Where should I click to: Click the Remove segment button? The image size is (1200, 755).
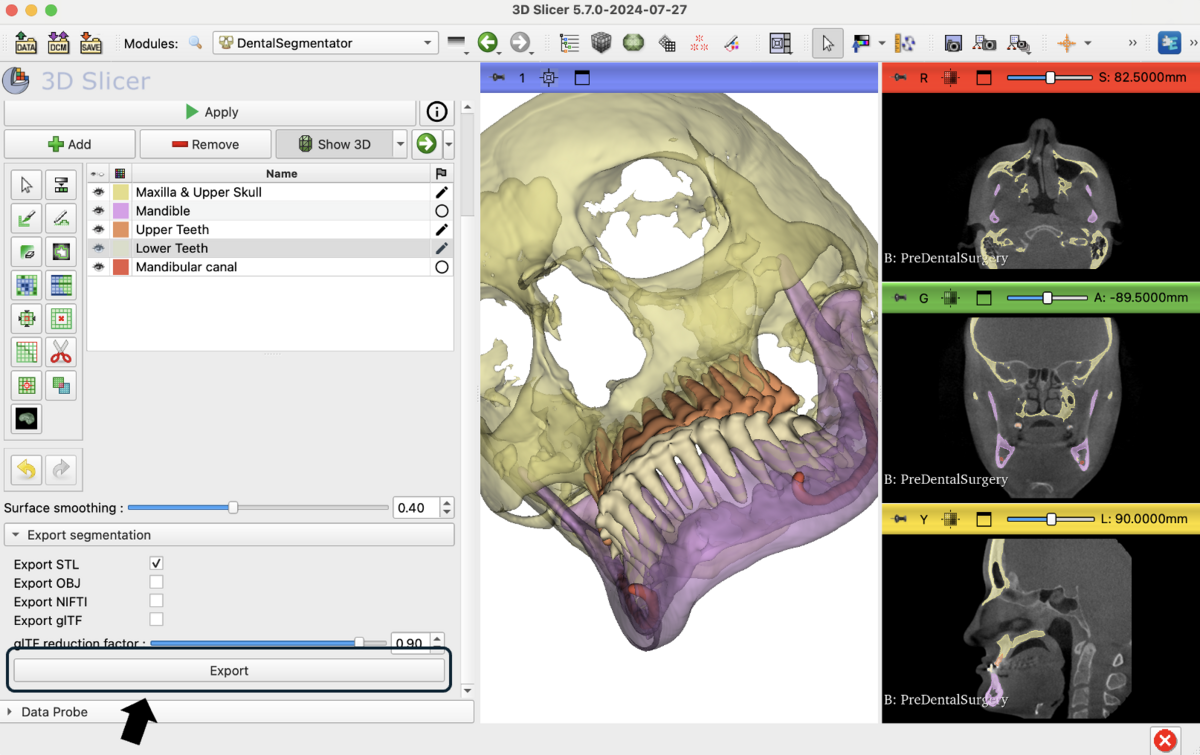pos(205,144)
